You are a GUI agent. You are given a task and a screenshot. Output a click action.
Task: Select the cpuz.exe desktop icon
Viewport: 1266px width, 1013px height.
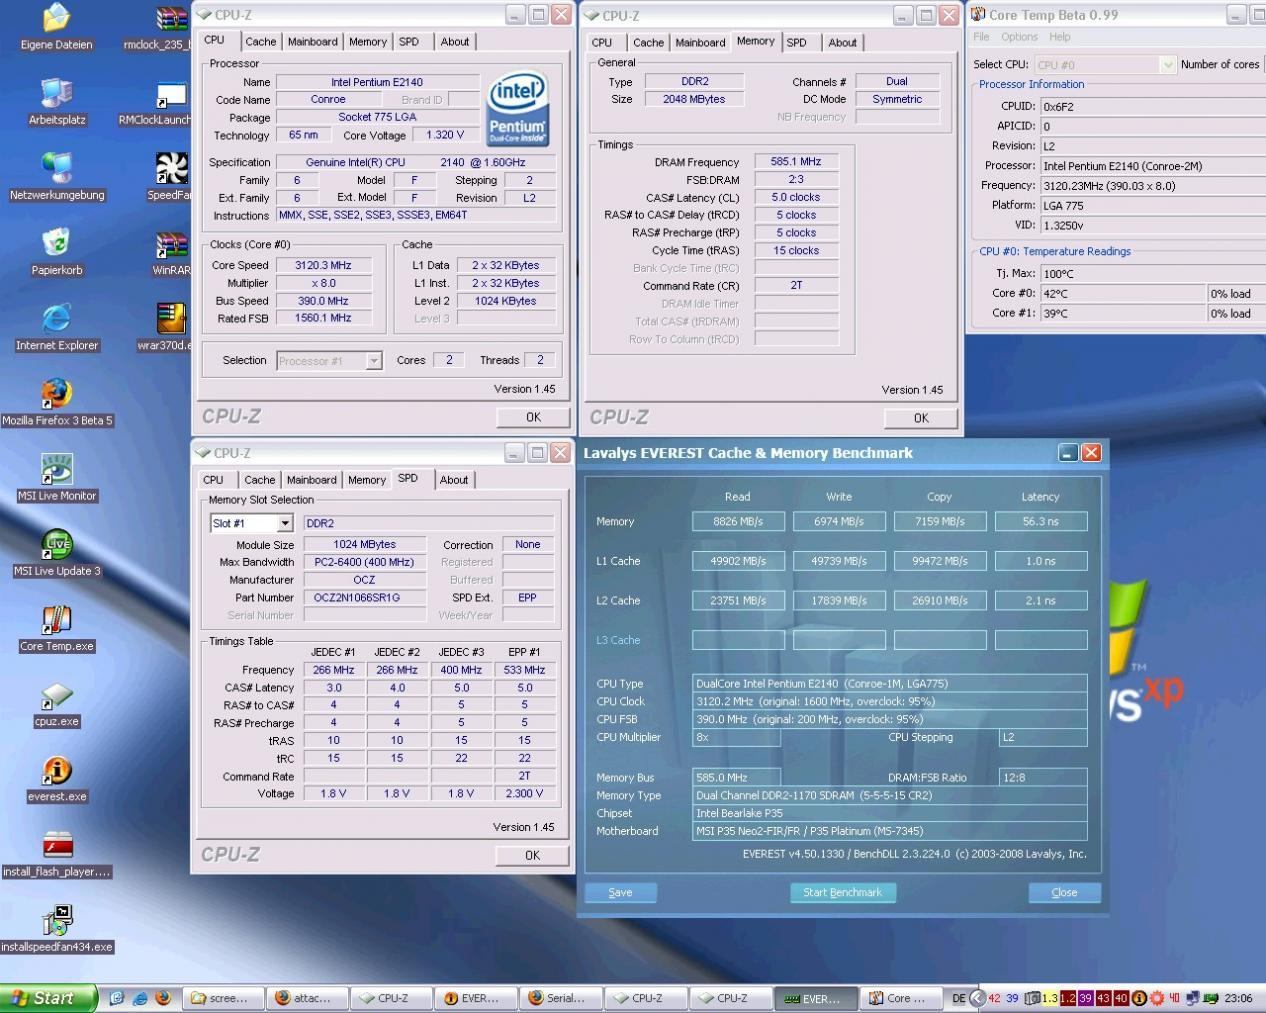pos(57,703)
